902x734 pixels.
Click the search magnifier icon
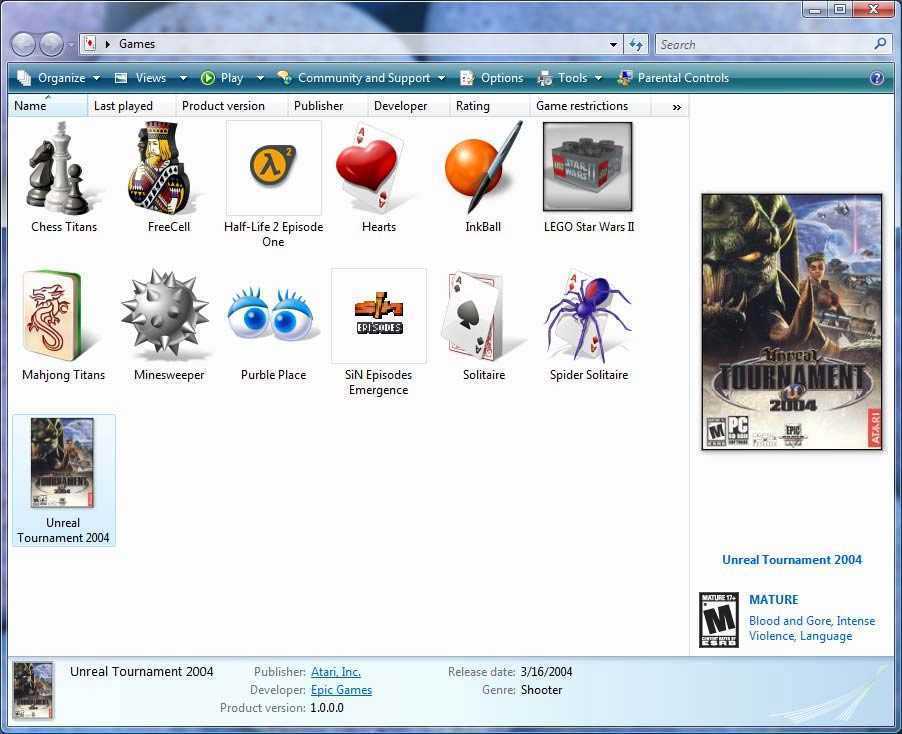pos(880,44)
